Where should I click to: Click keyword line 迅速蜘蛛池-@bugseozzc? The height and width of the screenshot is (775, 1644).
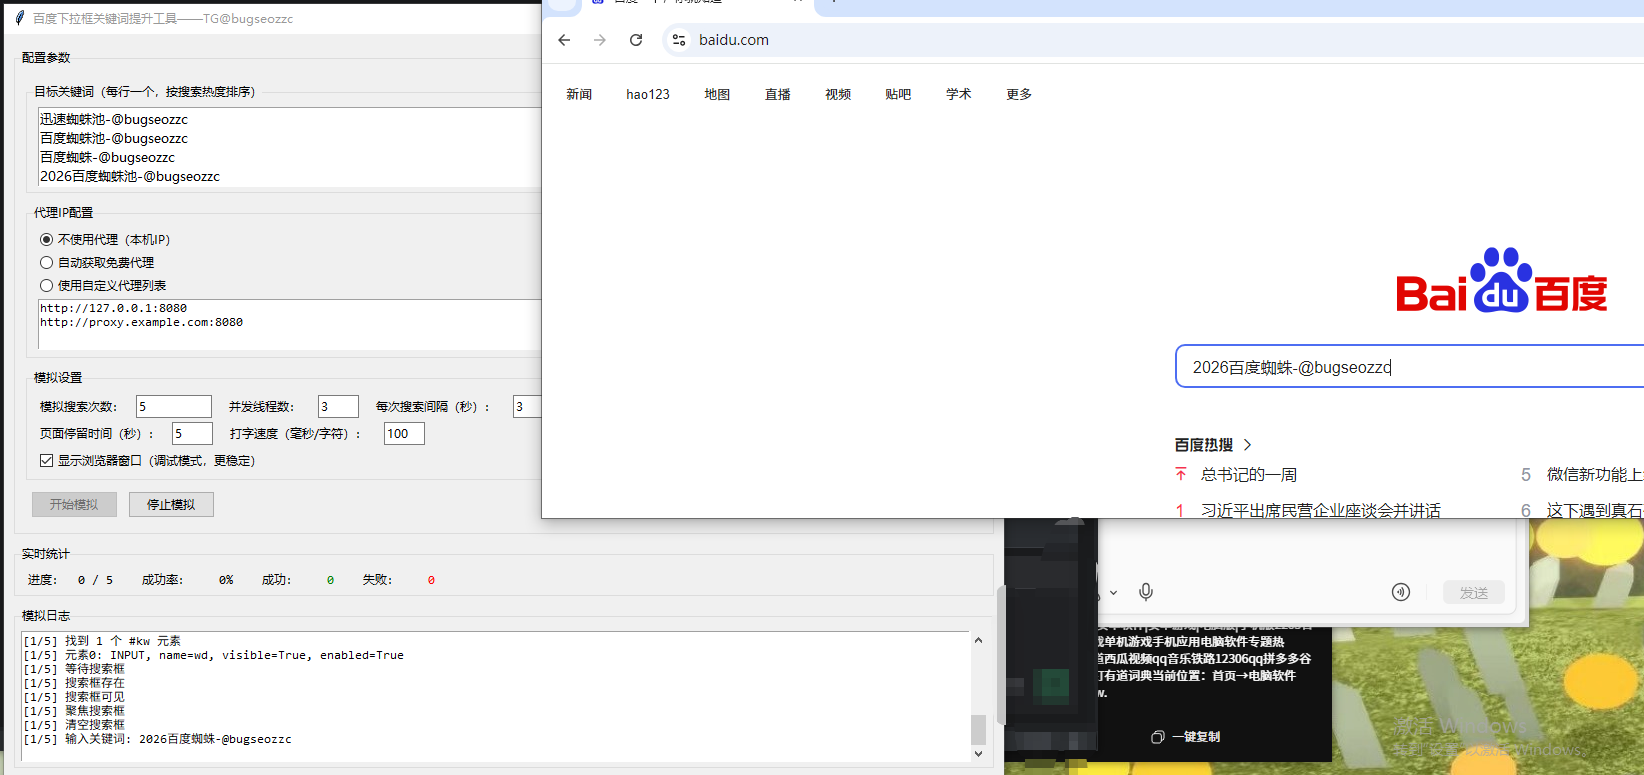(114, 119)
